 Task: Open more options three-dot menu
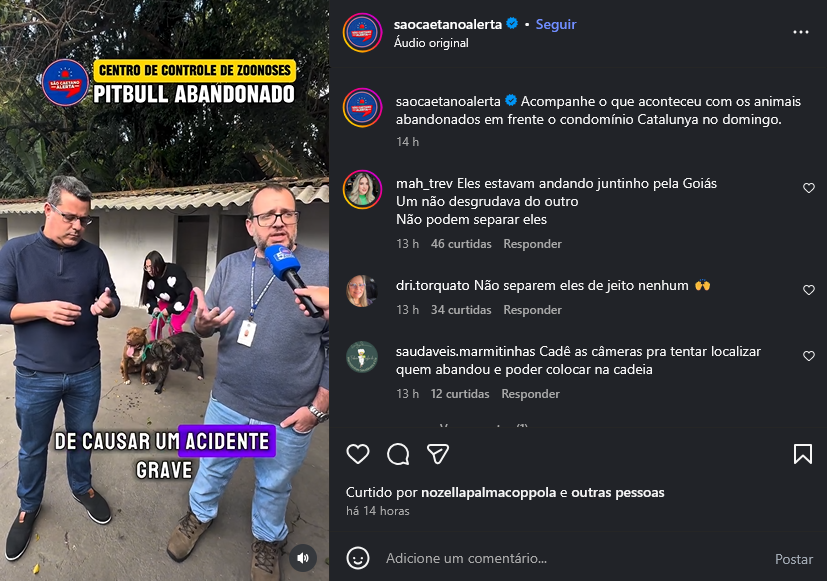[x=801, y=32]
